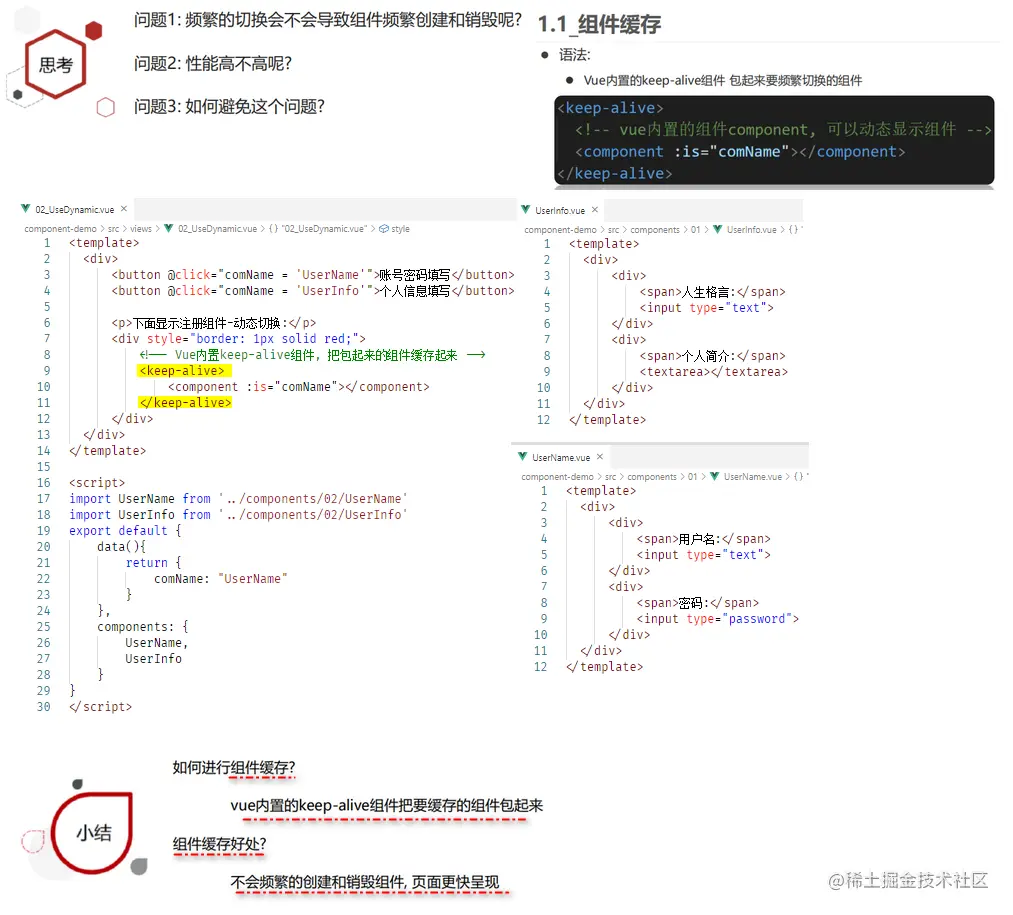
Task: Click 'views' in the 02_UseDynamic breadcrumb
Action: [141, 228]
